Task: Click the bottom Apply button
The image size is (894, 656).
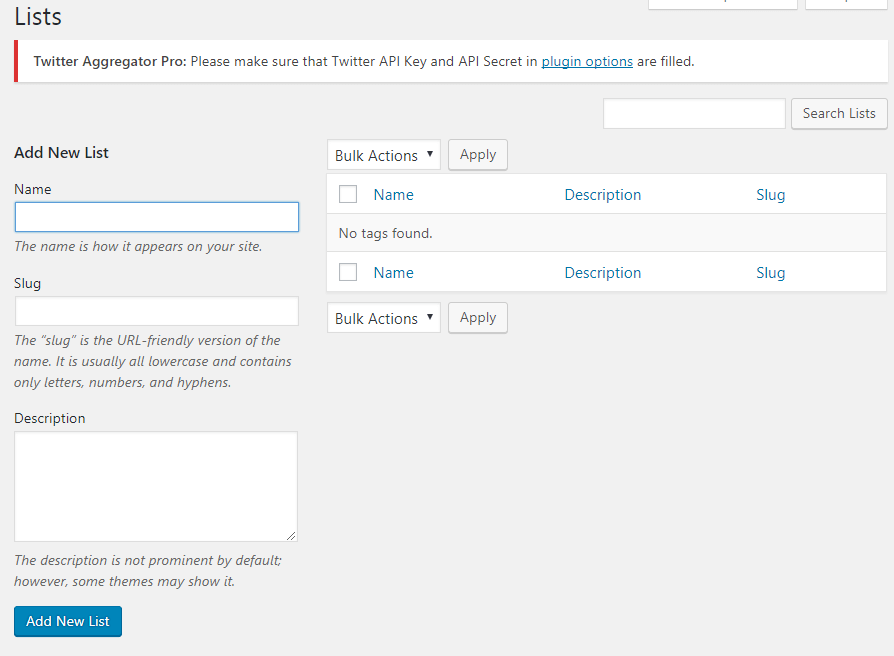Action: 478,318
